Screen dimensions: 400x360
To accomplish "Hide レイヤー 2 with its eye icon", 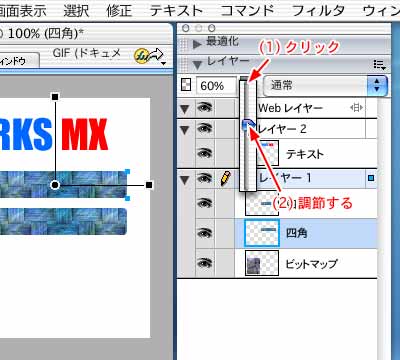I will pos(205,128).
